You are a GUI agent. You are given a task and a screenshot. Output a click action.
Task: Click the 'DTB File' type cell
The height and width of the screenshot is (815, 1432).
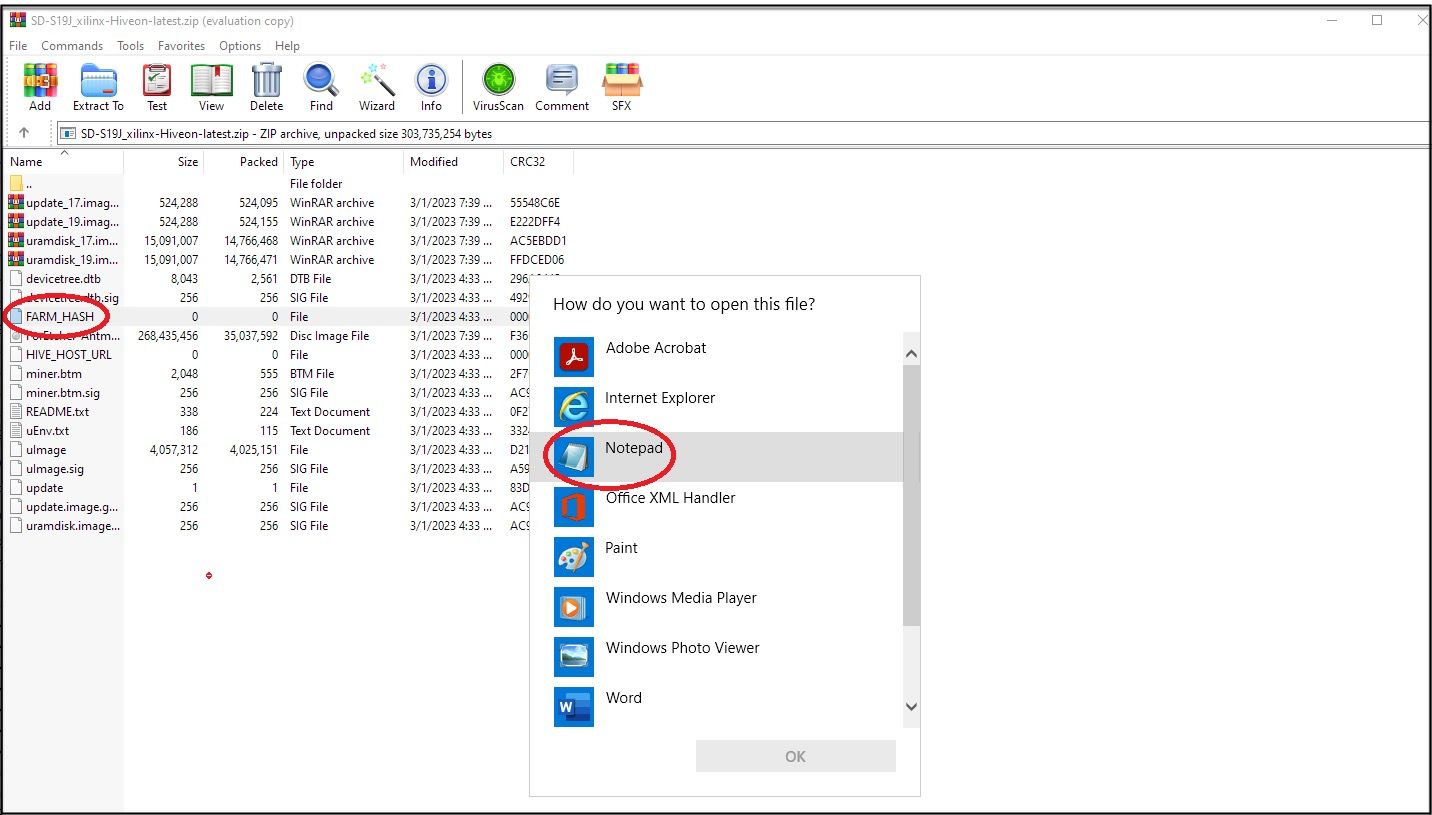tap(310, 278)
